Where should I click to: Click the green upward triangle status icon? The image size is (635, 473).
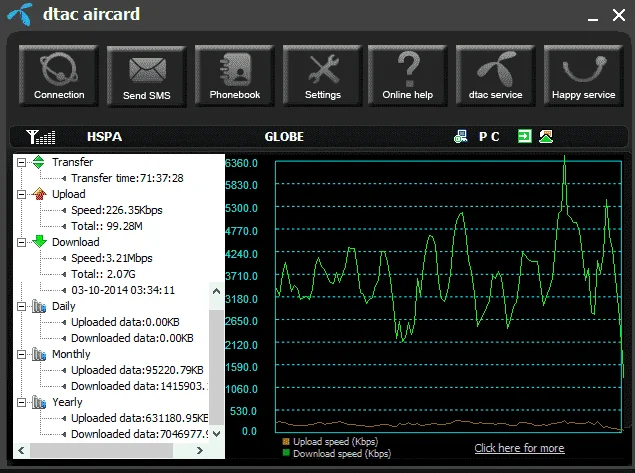click(546, 136)
